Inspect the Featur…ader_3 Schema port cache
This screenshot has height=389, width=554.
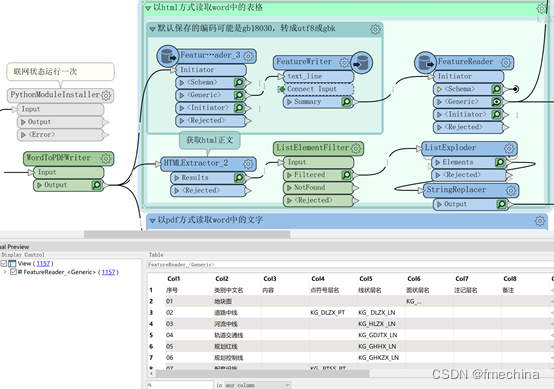239,82
